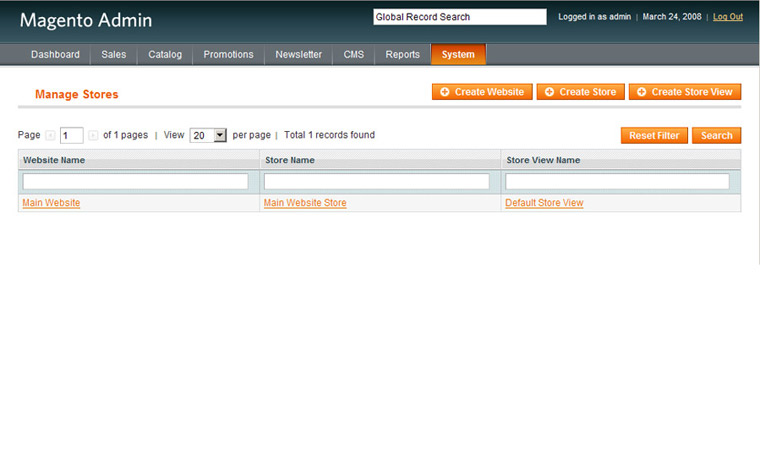
Task: Click the 'Logged in as admin' text
Action: pos(594,16)
